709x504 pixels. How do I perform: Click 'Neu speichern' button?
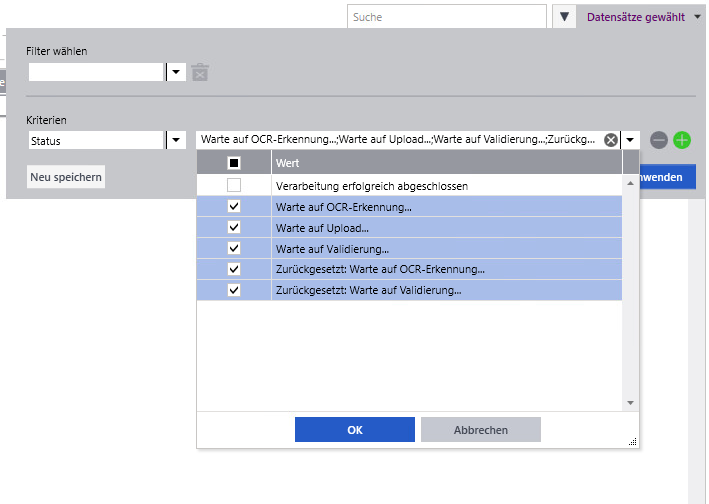pyautogui.click(x=65, y=177)
